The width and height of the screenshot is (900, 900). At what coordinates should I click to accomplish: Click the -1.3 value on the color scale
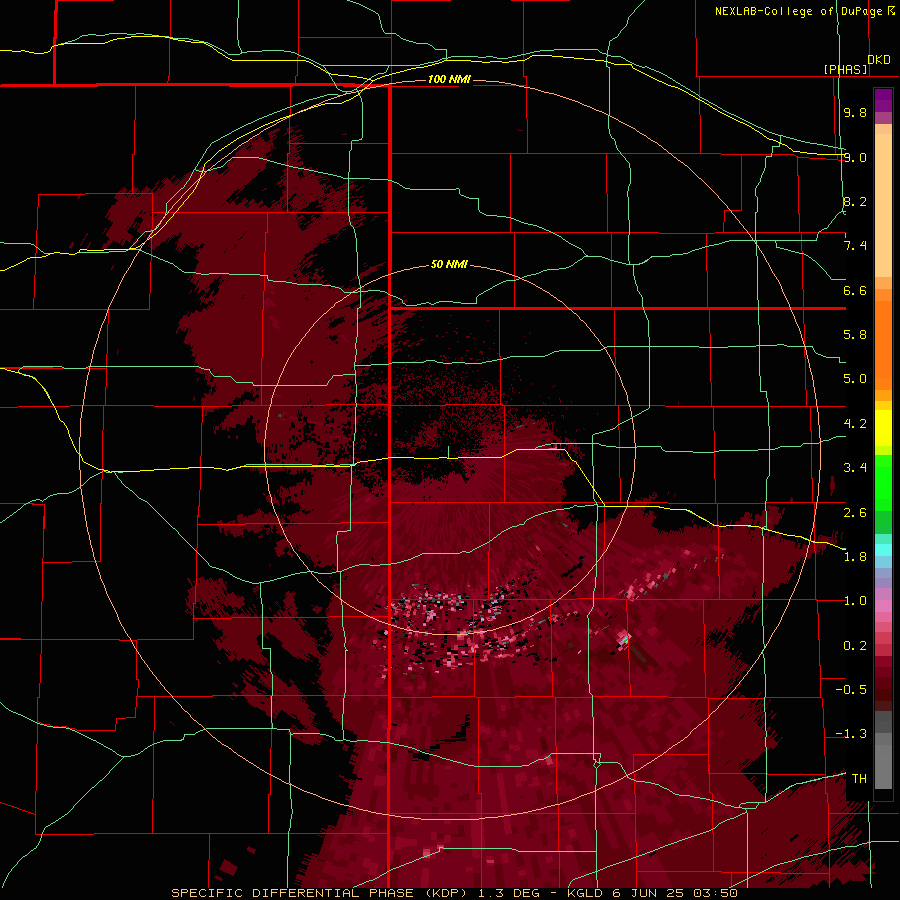point(851,734)
